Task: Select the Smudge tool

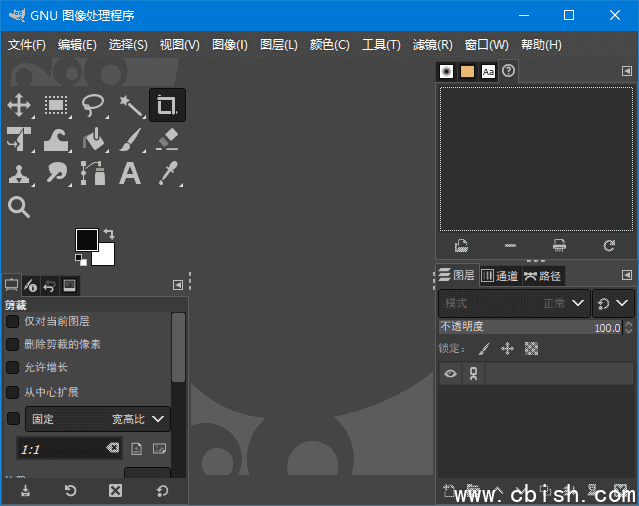Action: pyautogui.click(x=56, y=174)
